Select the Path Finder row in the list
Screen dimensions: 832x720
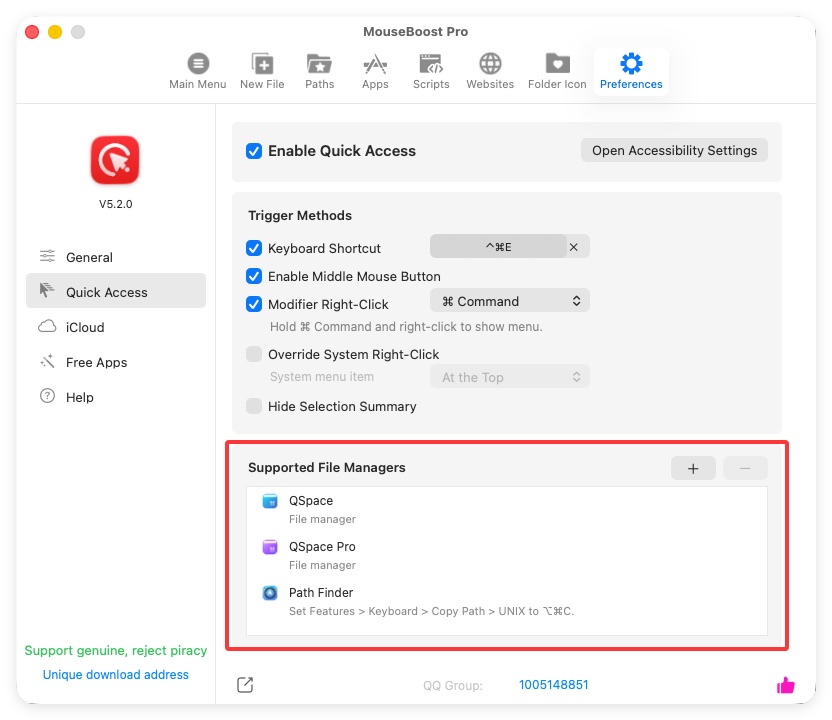(507, 601)
